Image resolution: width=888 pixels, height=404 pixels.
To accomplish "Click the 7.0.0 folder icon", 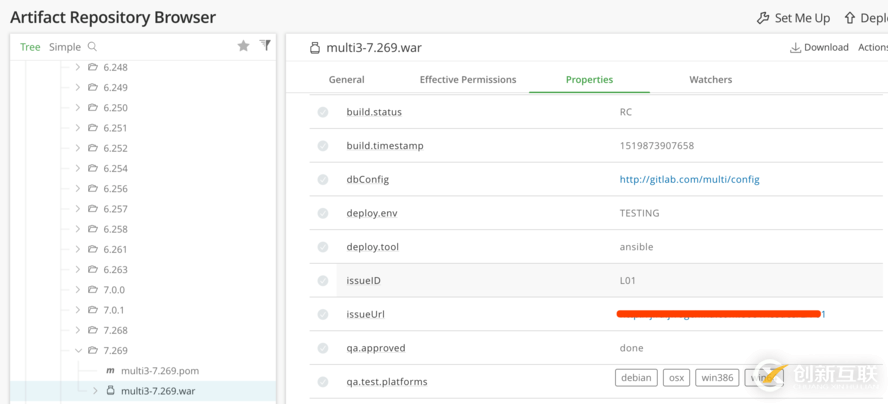I will [93, 290].
